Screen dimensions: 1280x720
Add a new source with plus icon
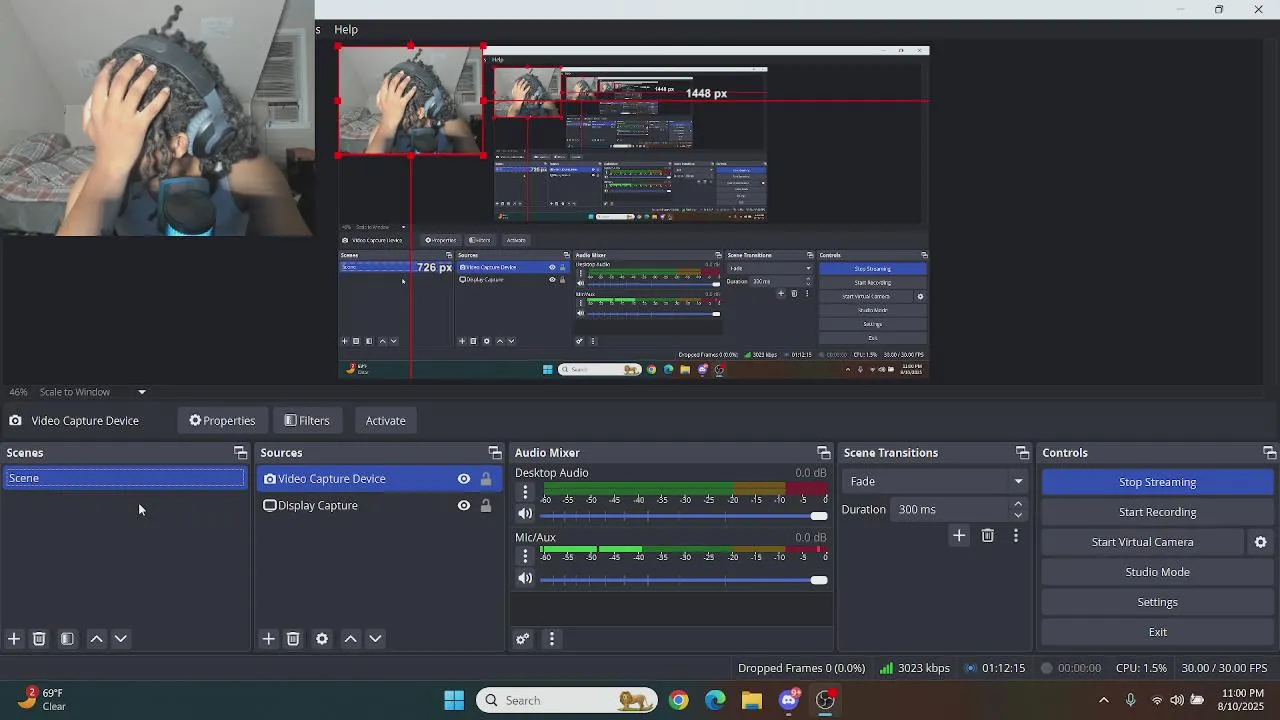(268, 639)
